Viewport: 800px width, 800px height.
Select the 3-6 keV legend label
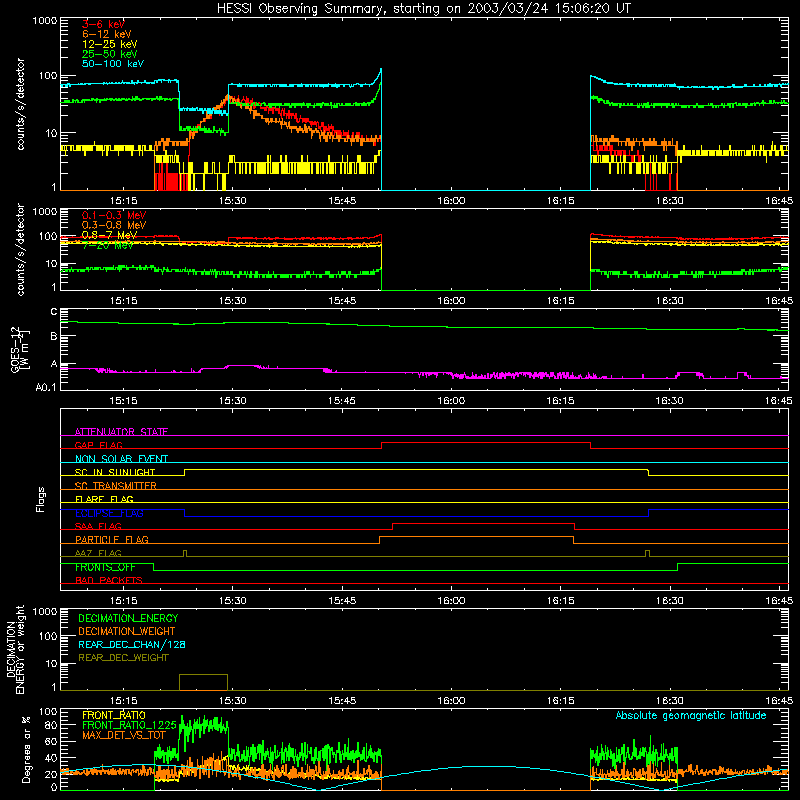click(x=103, y=24)
